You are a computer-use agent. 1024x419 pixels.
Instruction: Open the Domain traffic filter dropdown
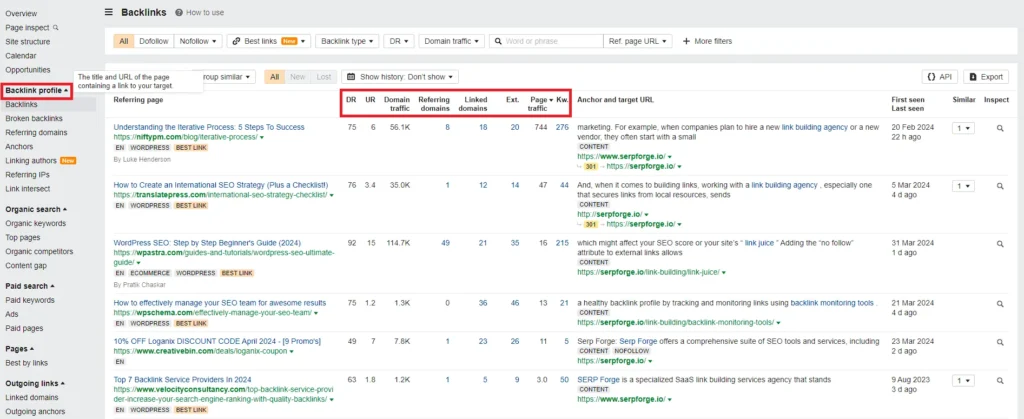pos(452,41)
